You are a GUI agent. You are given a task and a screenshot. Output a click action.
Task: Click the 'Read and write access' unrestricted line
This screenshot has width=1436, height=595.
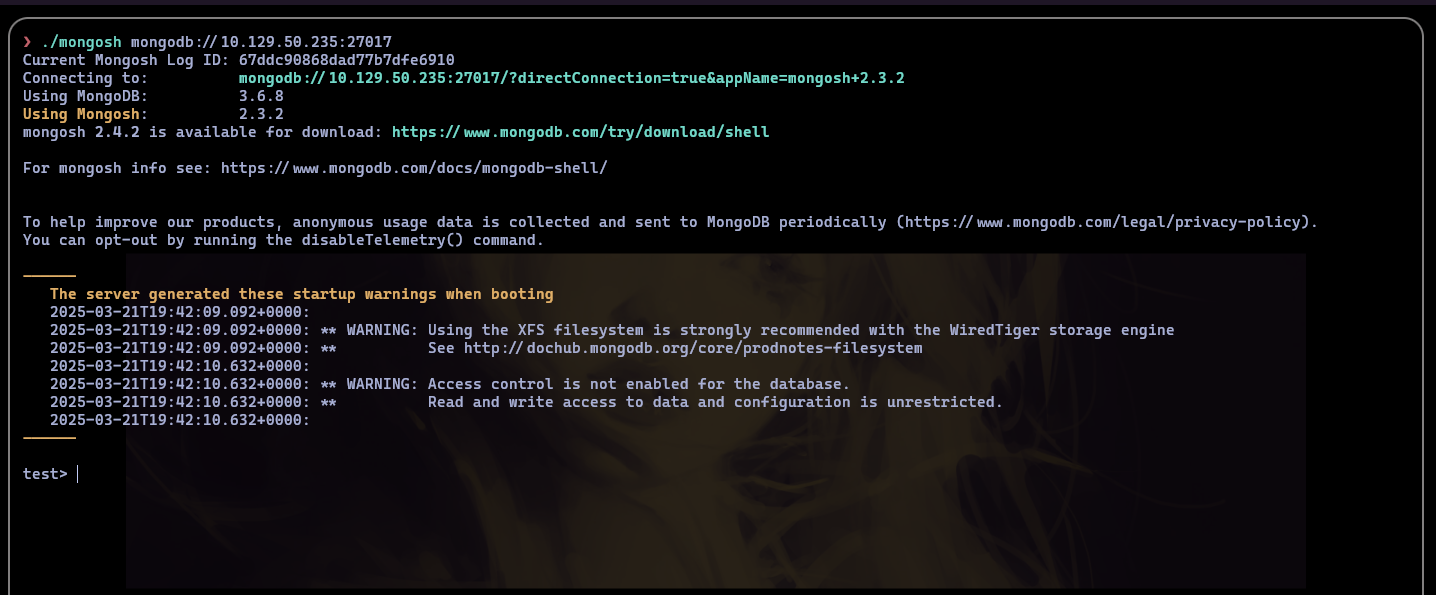click(x=526, y=402)
